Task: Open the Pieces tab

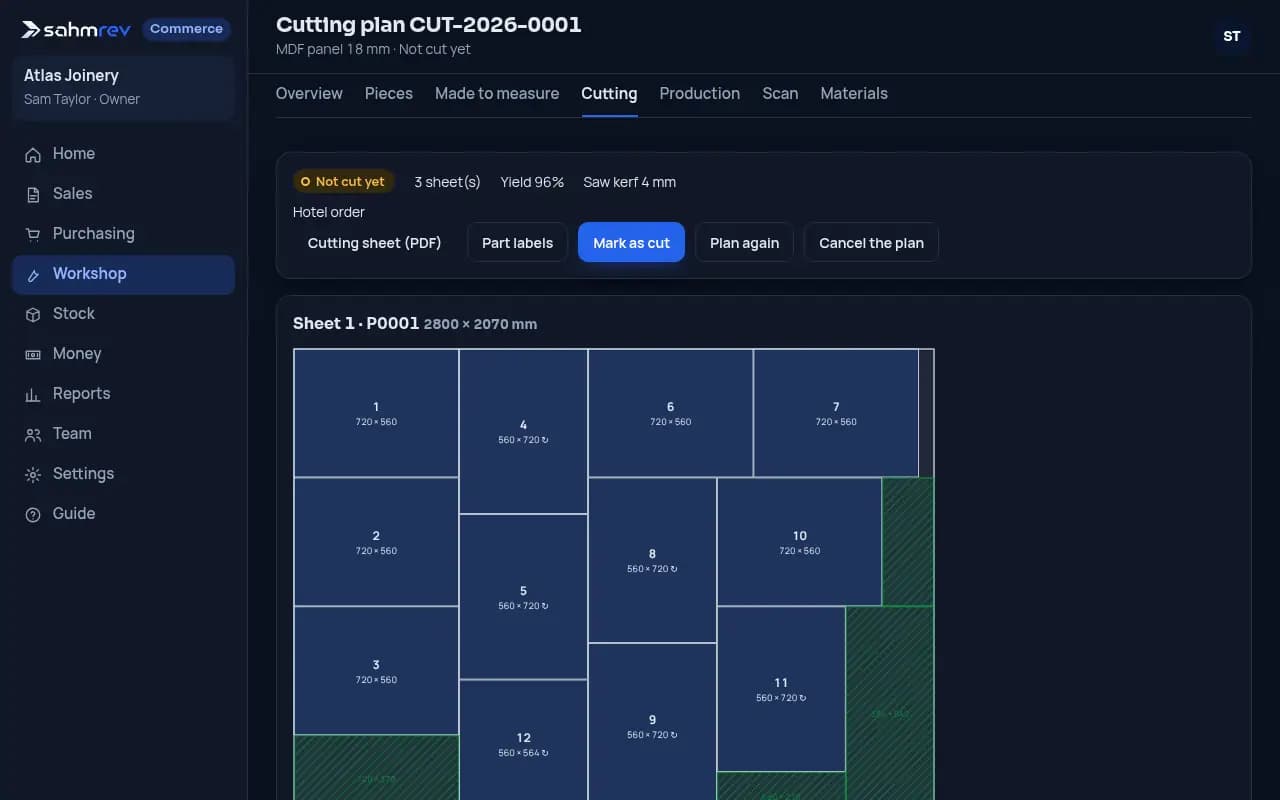Action: tap(389, 93)
